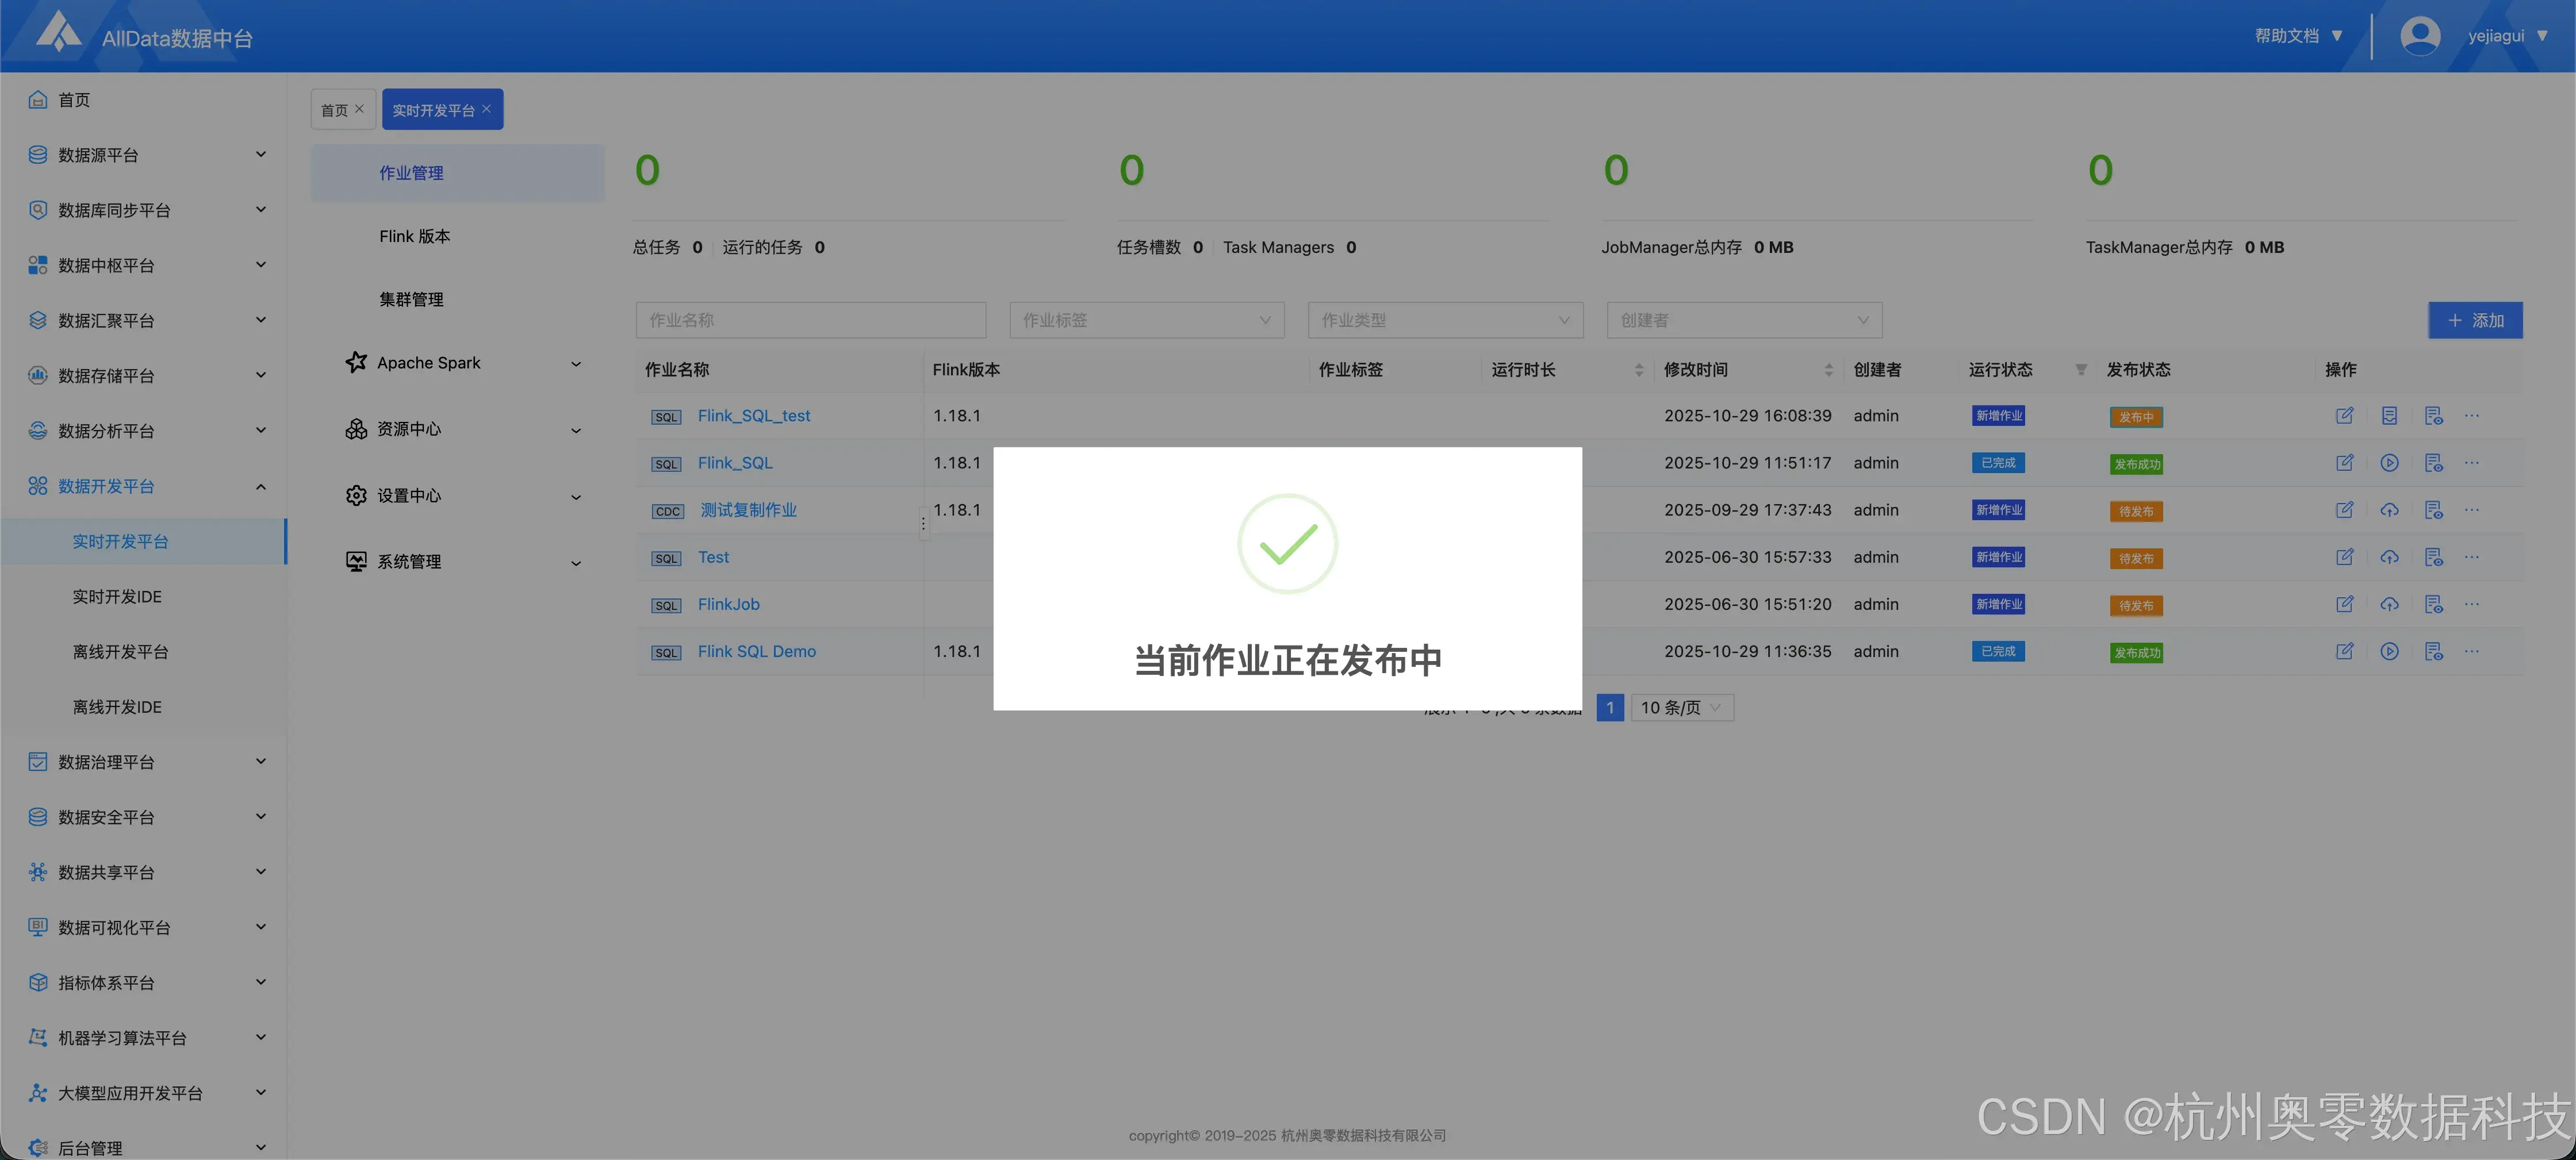
Task: Click the 作业名称 search input field
Action: click(810, 320)
